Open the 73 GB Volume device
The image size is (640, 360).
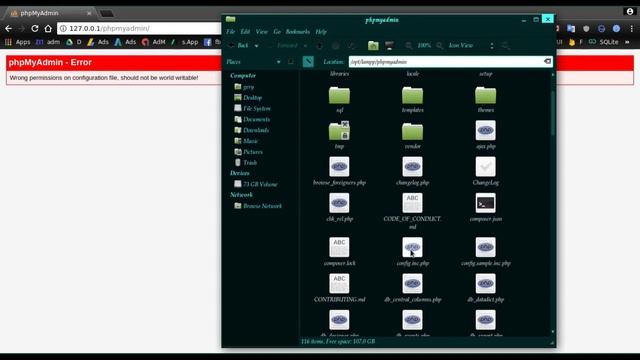pyautogui.click(x=256, y=184)
